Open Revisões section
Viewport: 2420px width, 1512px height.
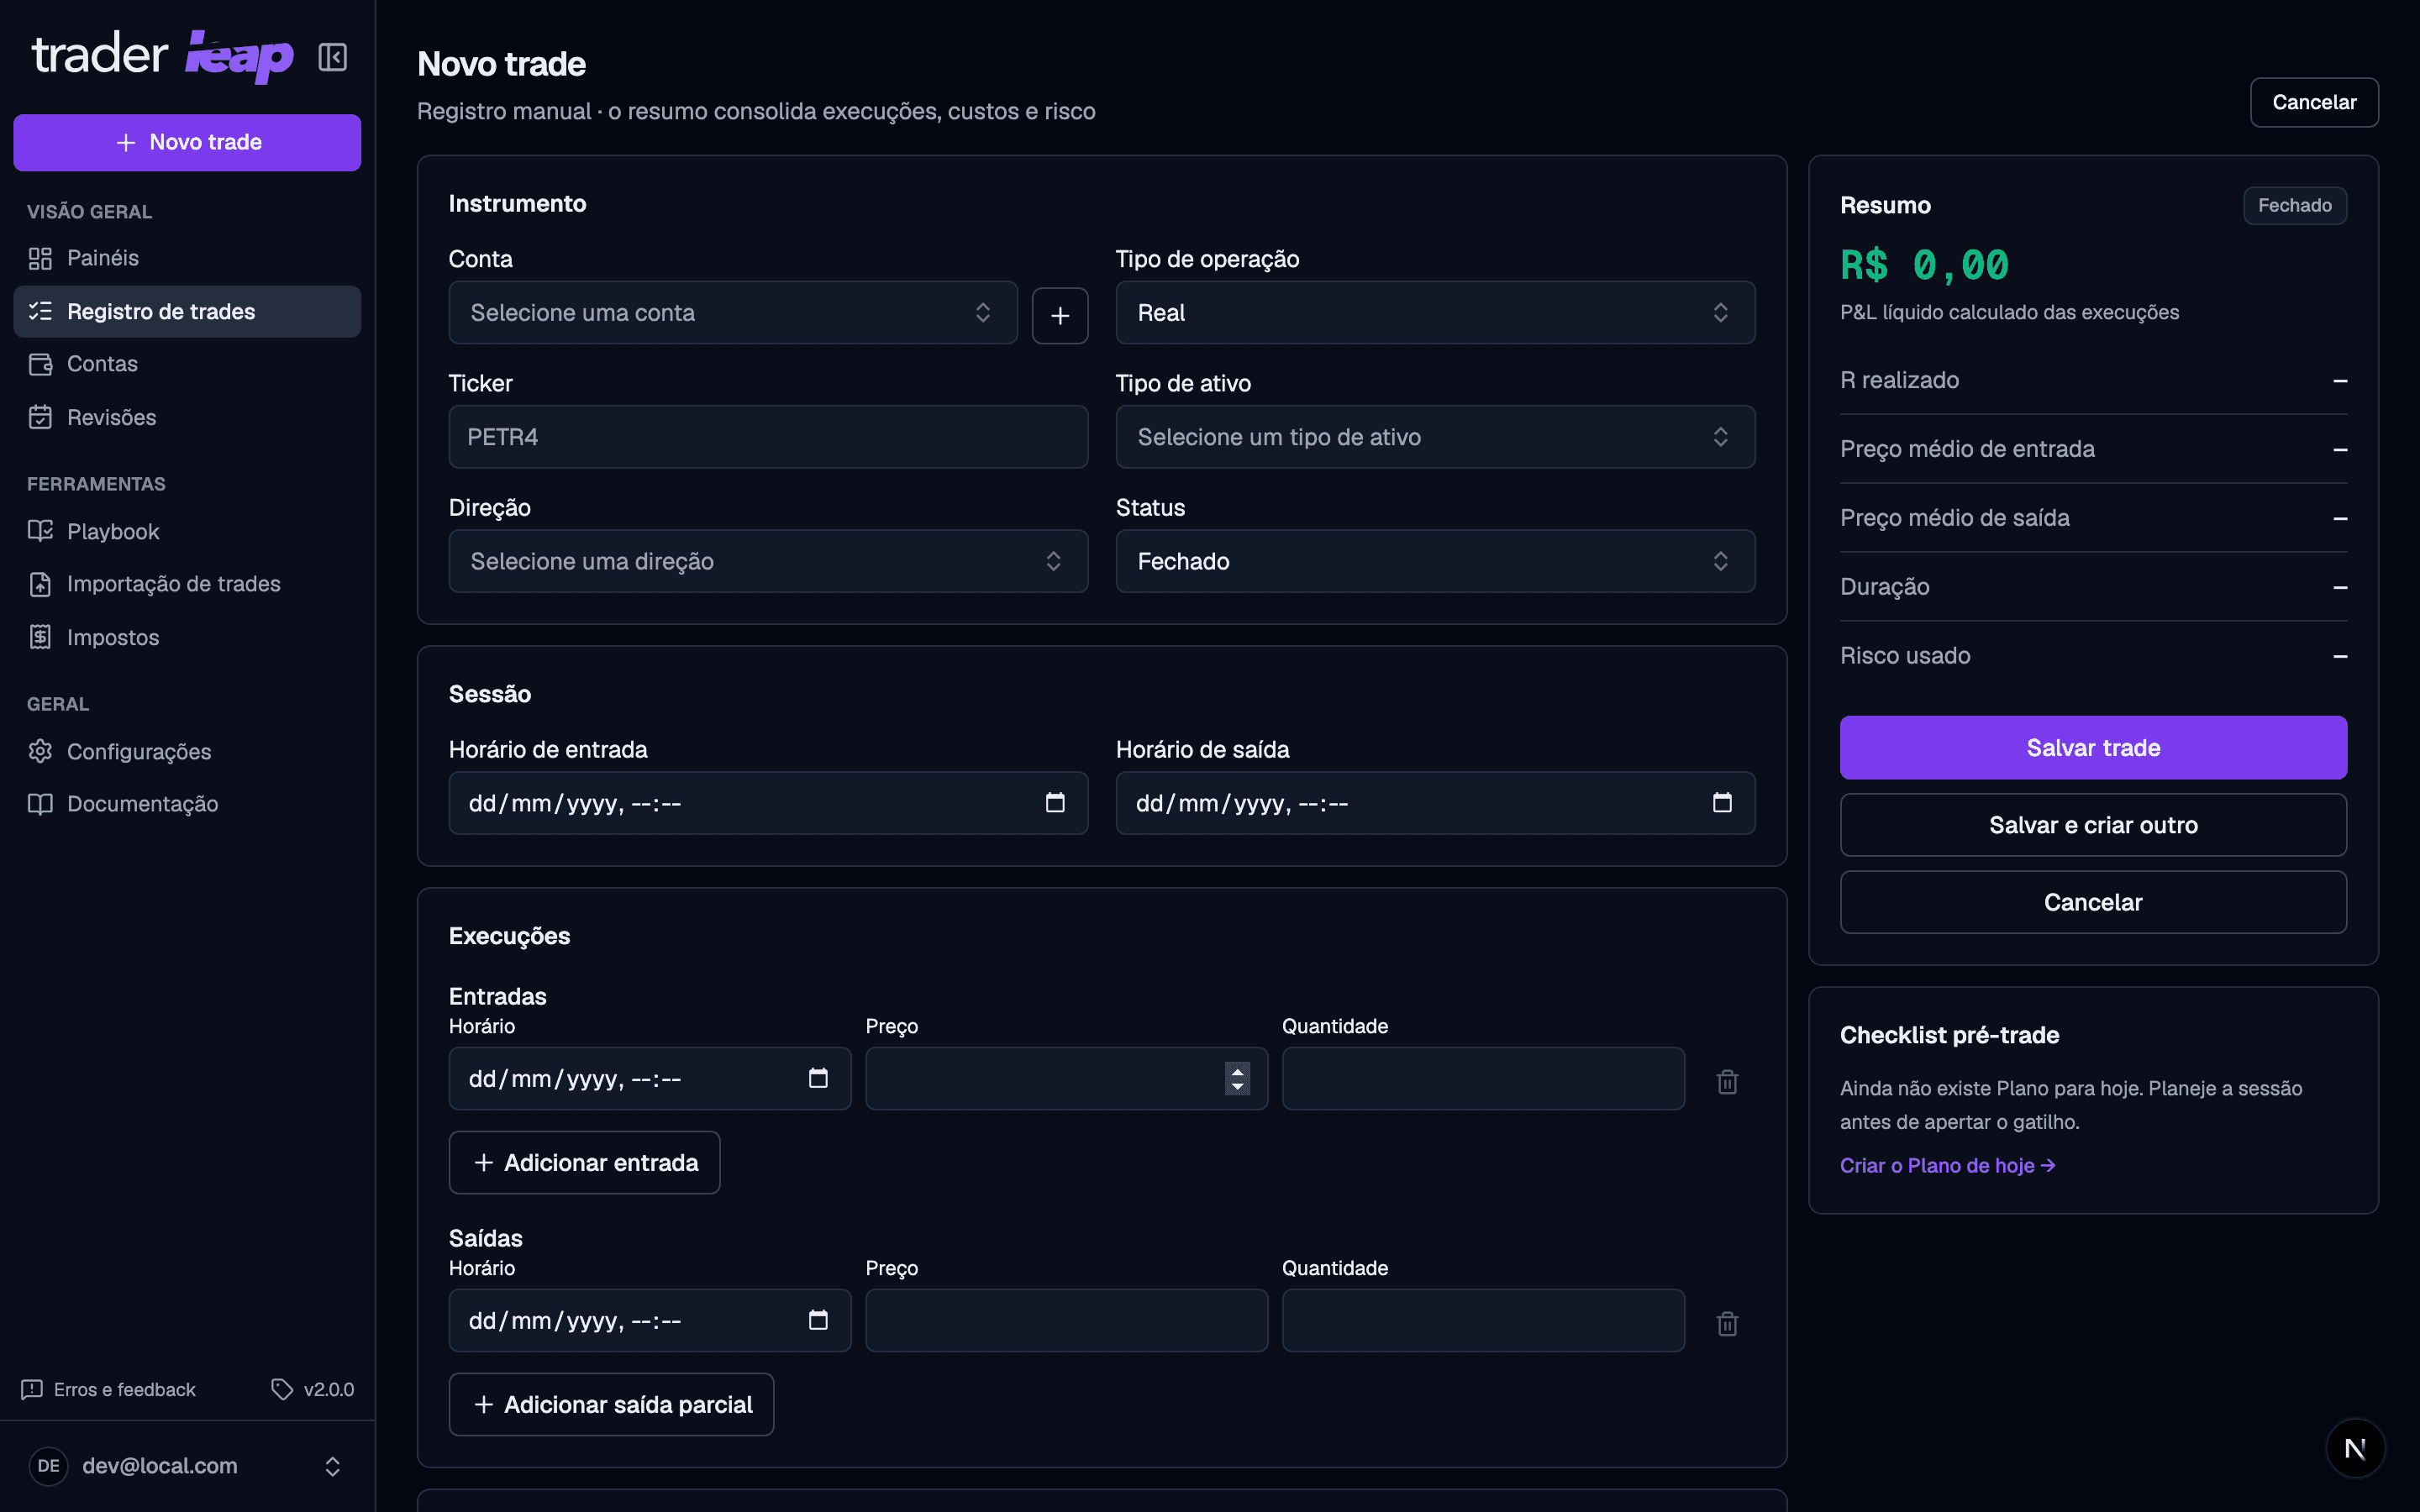[187, 417]
